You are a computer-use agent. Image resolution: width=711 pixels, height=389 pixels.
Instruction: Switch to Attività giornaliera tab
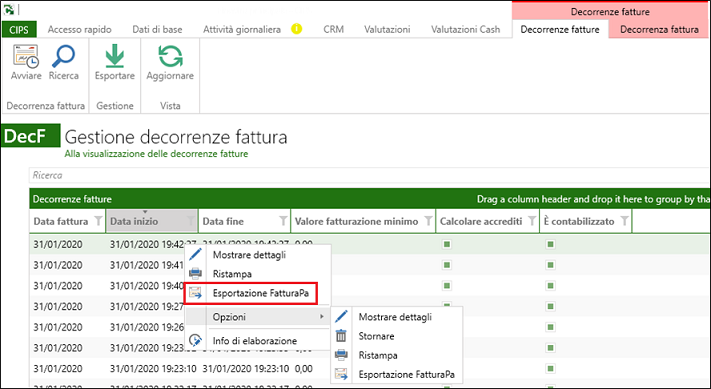(x=242, y=29)
